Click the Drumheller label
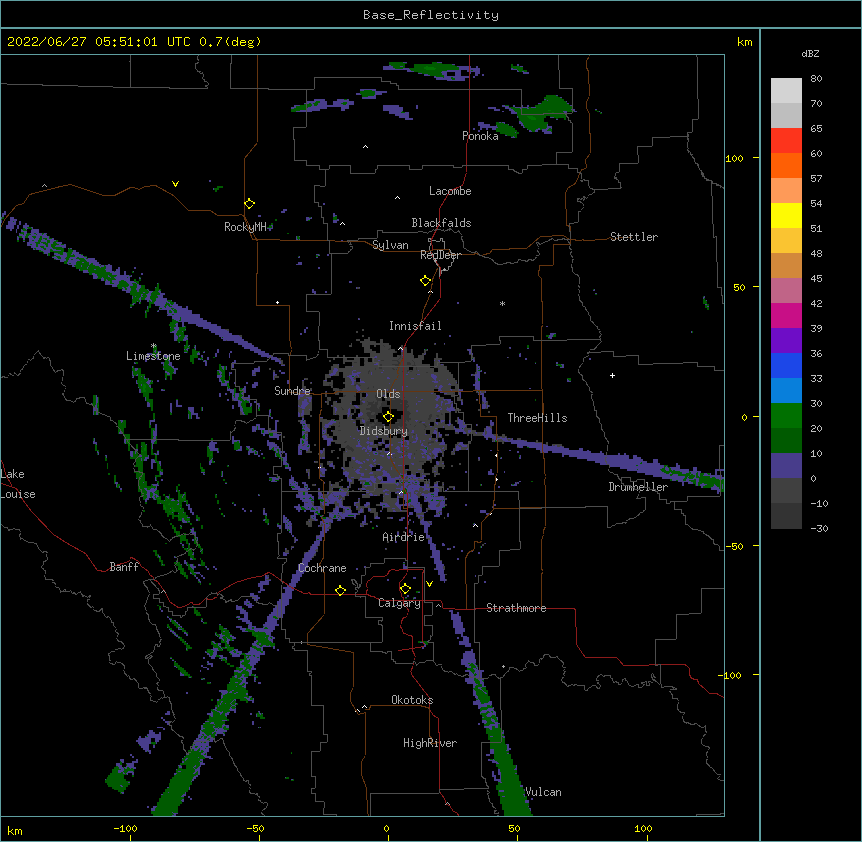The height and width of the screenshot is (842, 862). [x=638, y=487]
